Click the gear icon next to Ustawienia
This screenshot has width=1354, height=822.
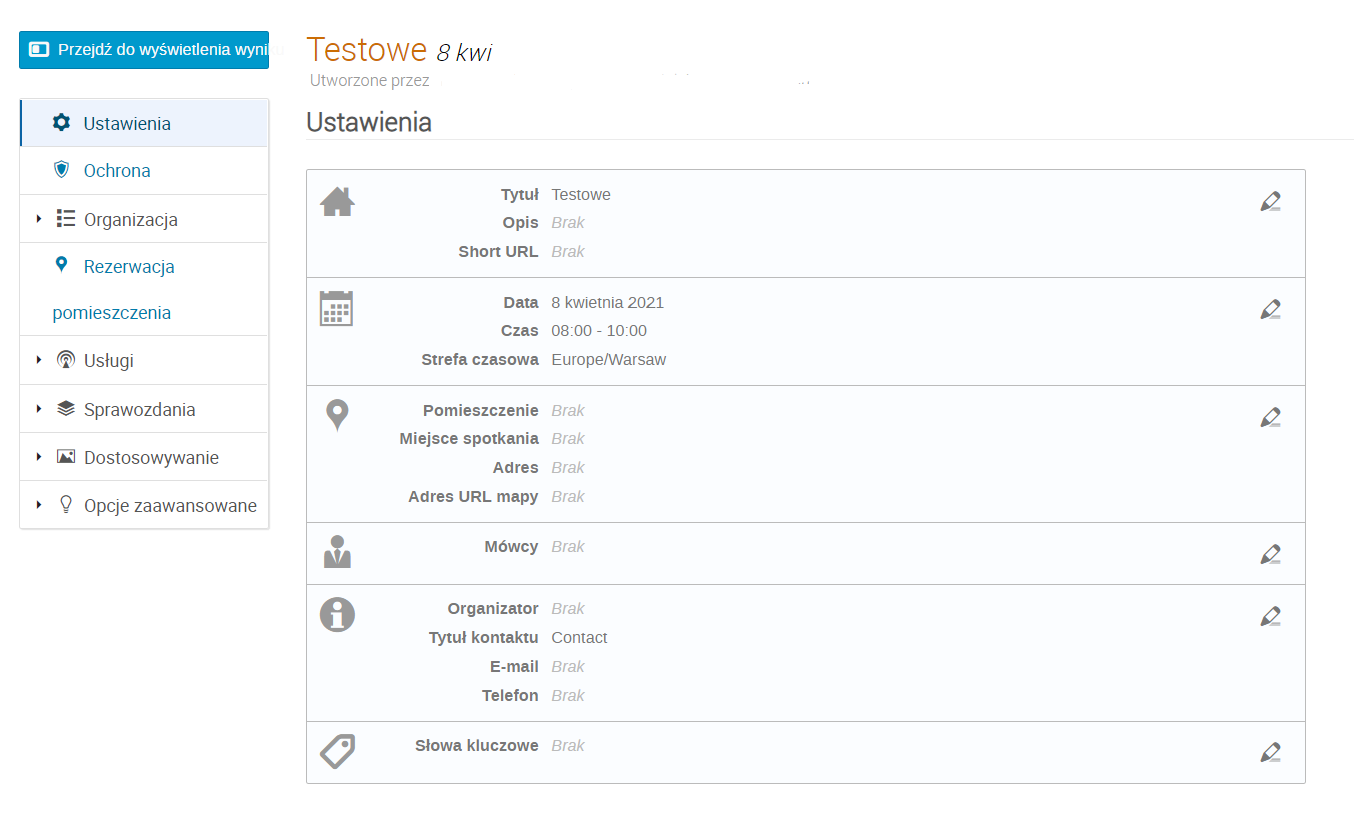pyautogui.click(x=62, y=123)
